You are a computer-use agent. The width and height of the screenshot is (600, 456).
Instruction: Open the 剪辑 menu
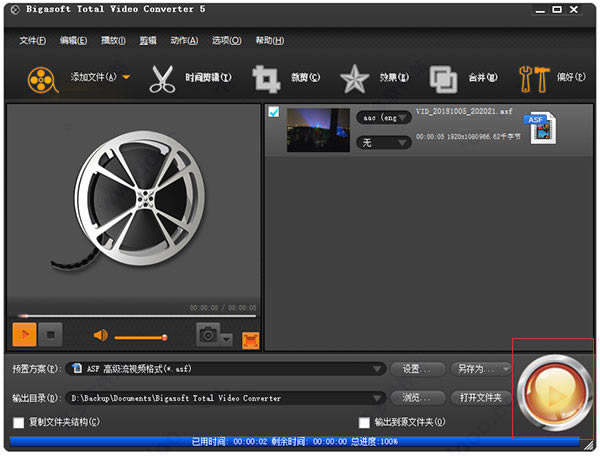148,40
